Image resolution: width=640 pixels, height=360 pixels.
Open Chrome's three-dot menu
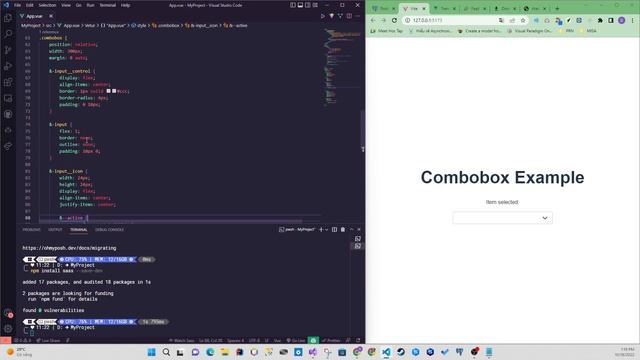pyautogui.click(x=633, y=20)
